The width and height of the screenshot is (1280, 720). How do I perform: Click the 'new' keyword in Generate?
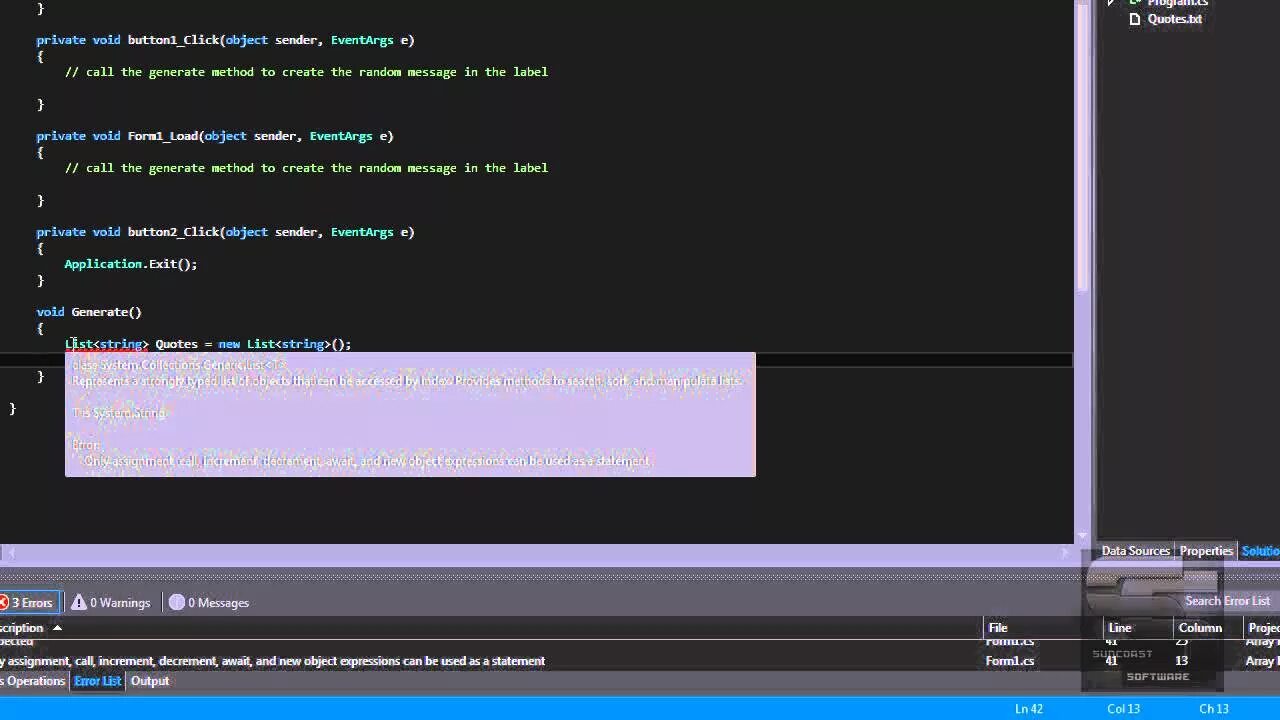pyautogui.click(x=229, y=344)
